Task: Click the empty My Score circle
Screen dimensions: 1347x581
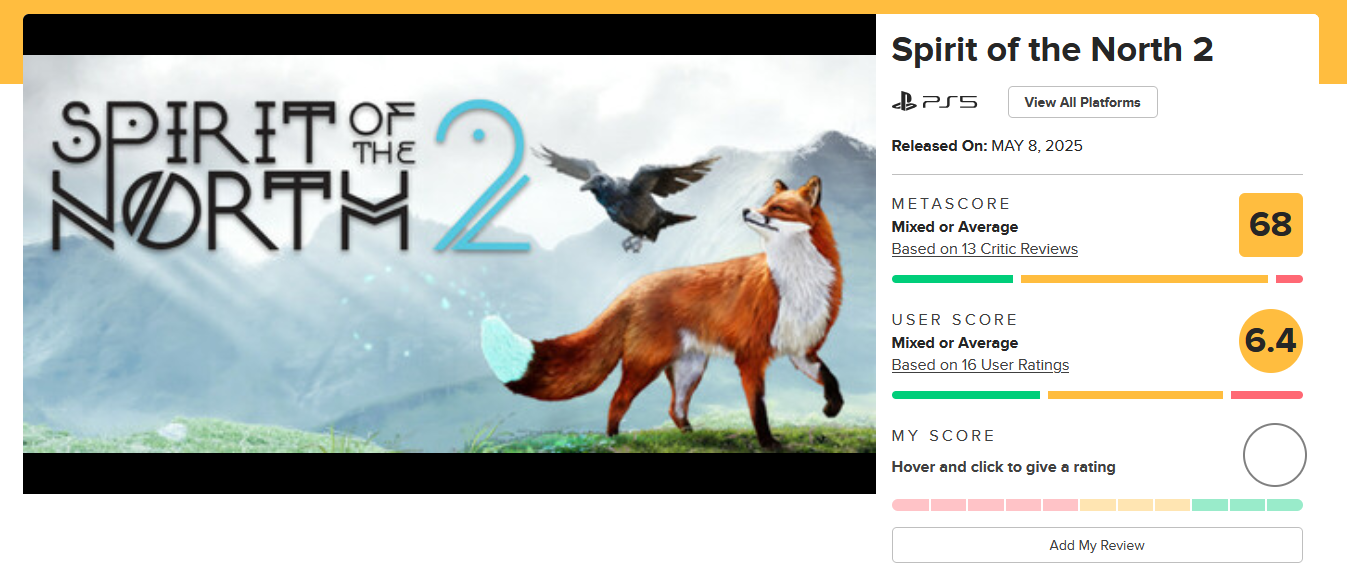Action: pyautogui.click(x=1274, y=455)
